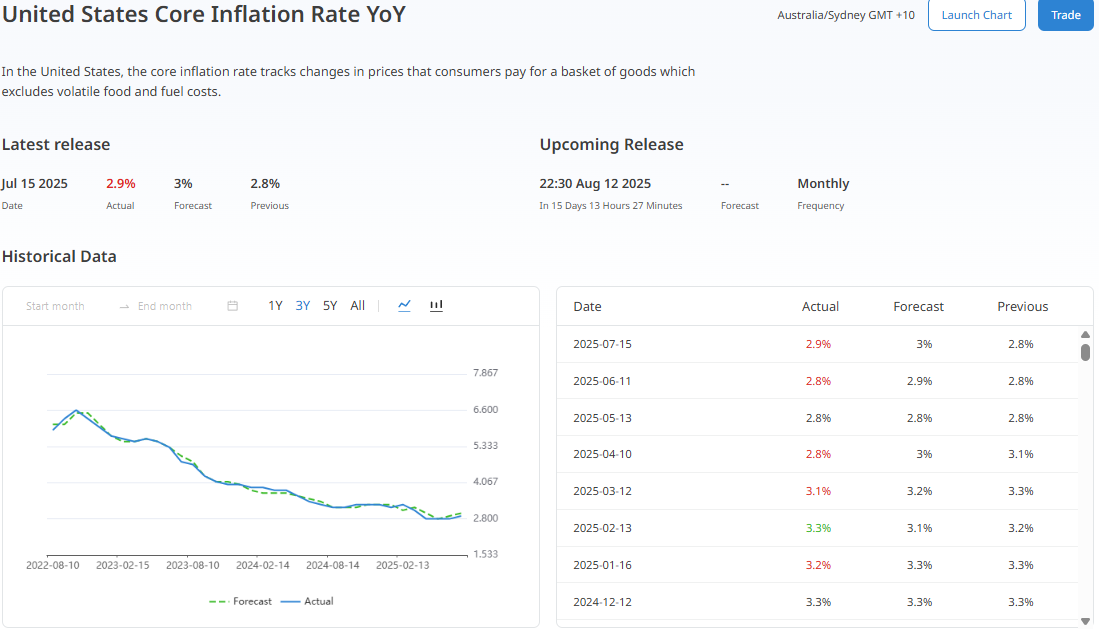Viewport: 1099px width, 639px height.
Task: Toggle the Actual legend series
Action: coord(307,602)
